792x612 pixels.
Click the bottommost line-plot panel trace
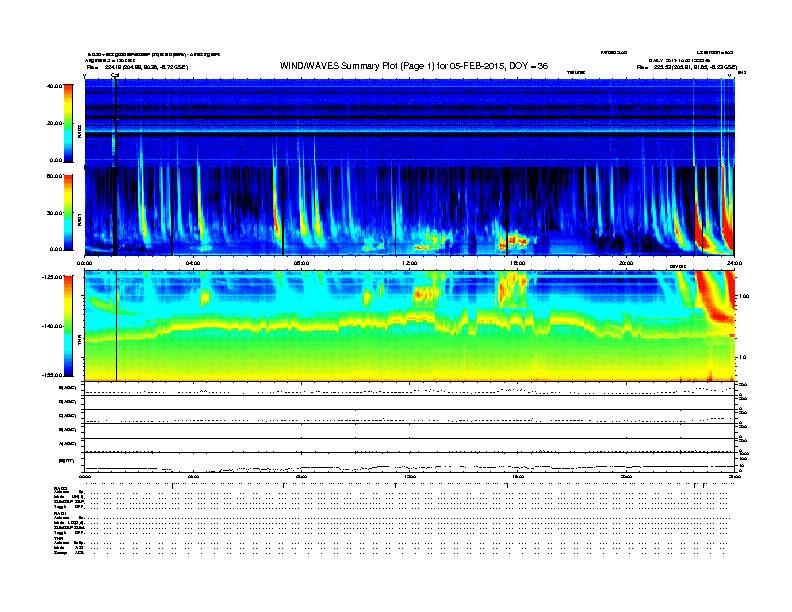[409, 467]
